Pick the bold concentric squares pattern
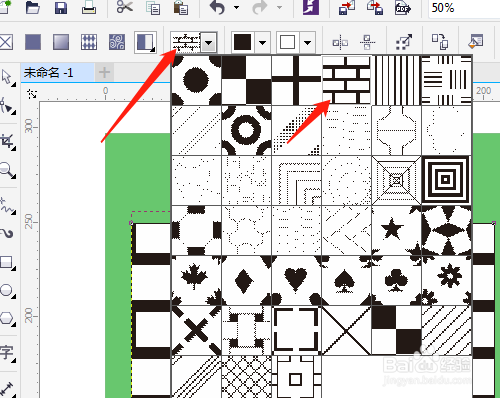 pyautogui.click(x=447, y=180)
